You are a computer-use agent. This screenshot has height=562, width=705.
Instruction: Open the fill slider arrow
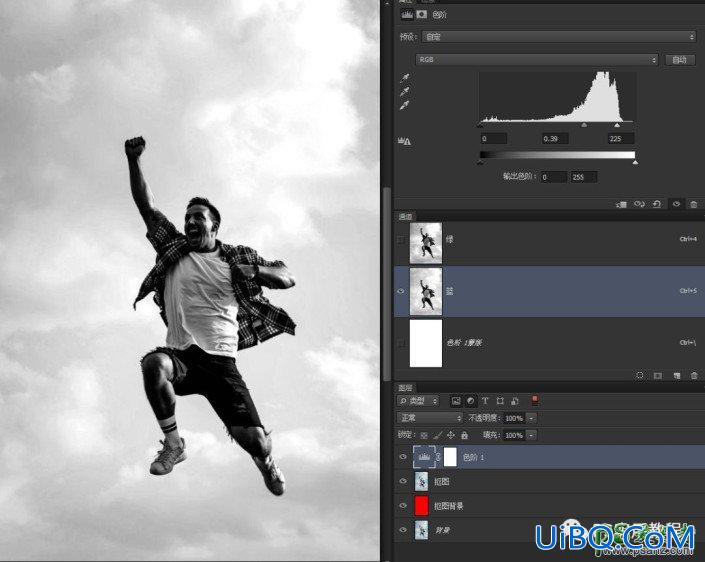[x=531, y=435]
